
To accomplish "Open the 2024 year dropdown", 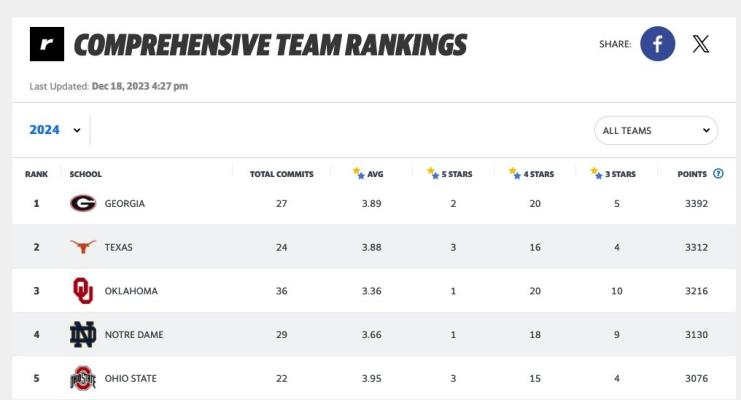I will [55, 130].
